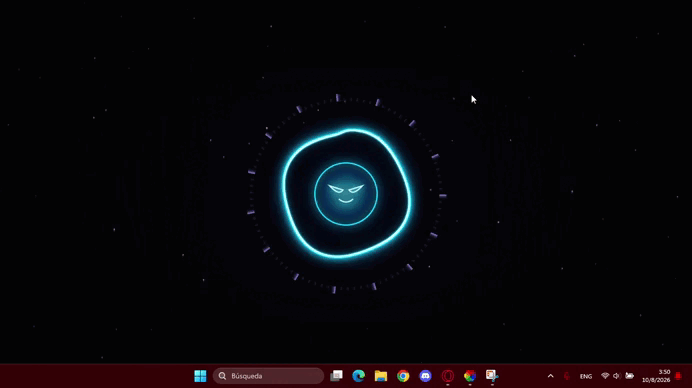692x388 pixels.
Task: Click the search magnifier icon
Action: pyautogui.click(x=222, y=376)
